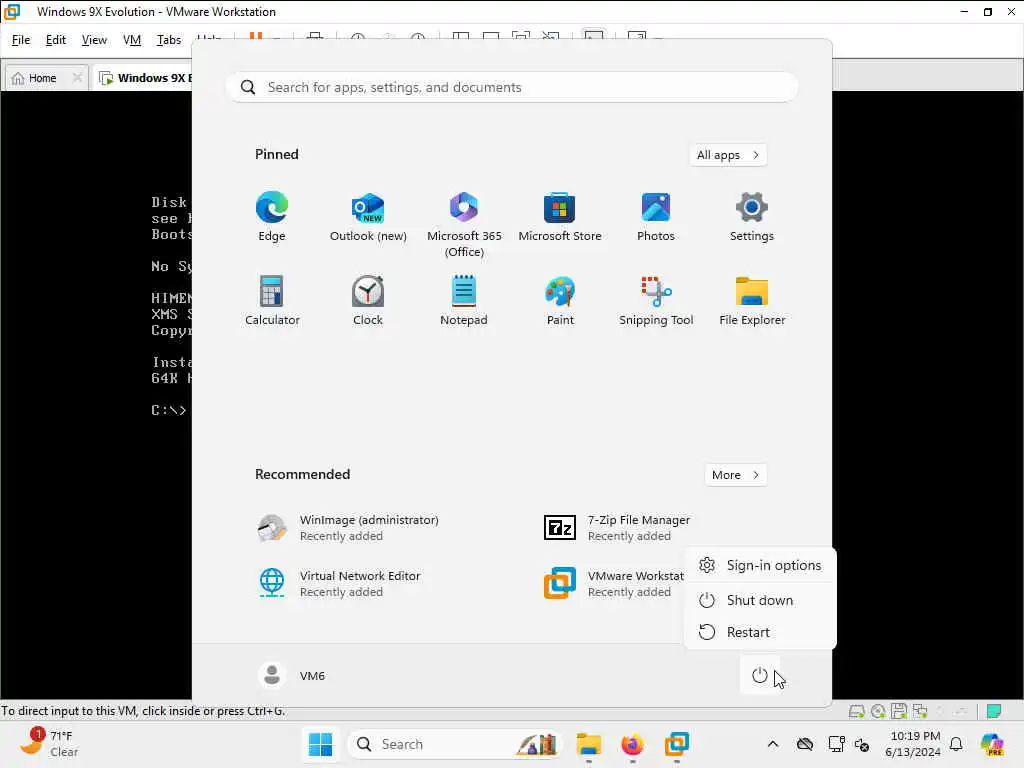Image resolution: width=1024 pixels, height=768 pixels.
Task: Open VMware Workstation taskbar icon
Action: click(x=677, y=744)
